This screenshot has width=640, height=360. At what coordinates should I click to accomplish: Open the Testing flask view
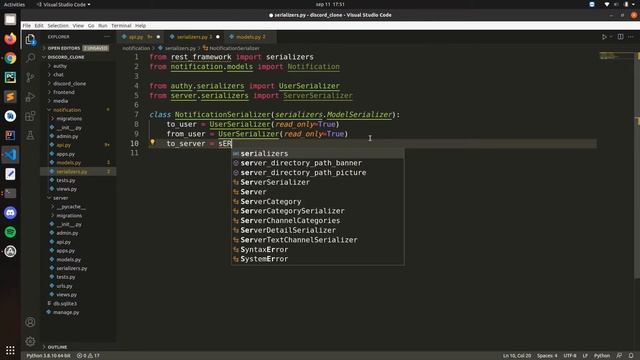[30, 135]
